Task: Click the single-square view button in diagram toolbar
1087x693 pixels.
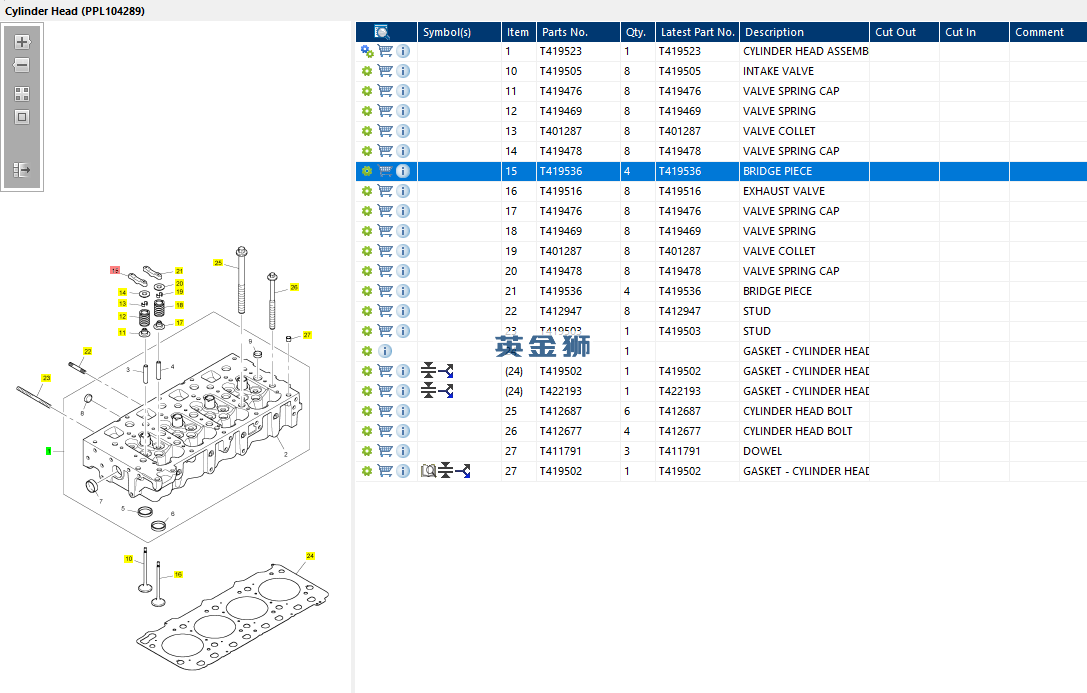Action: coord(22,117)
